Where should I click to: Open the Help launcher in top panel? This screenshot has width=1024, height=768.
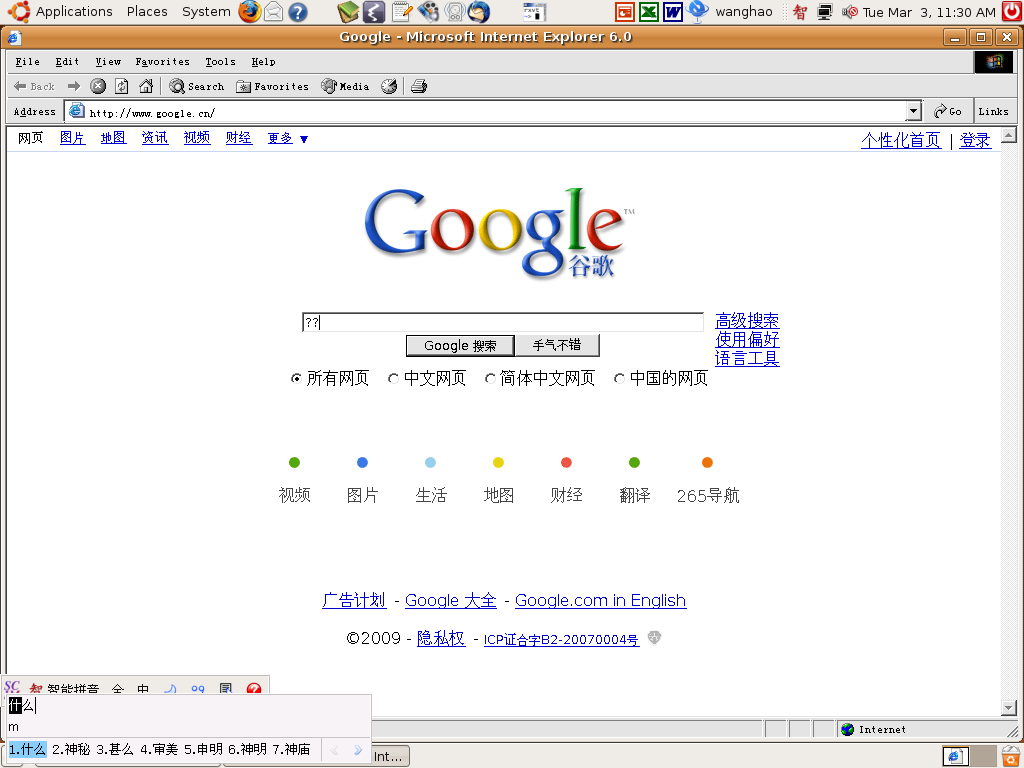[298, 12]
